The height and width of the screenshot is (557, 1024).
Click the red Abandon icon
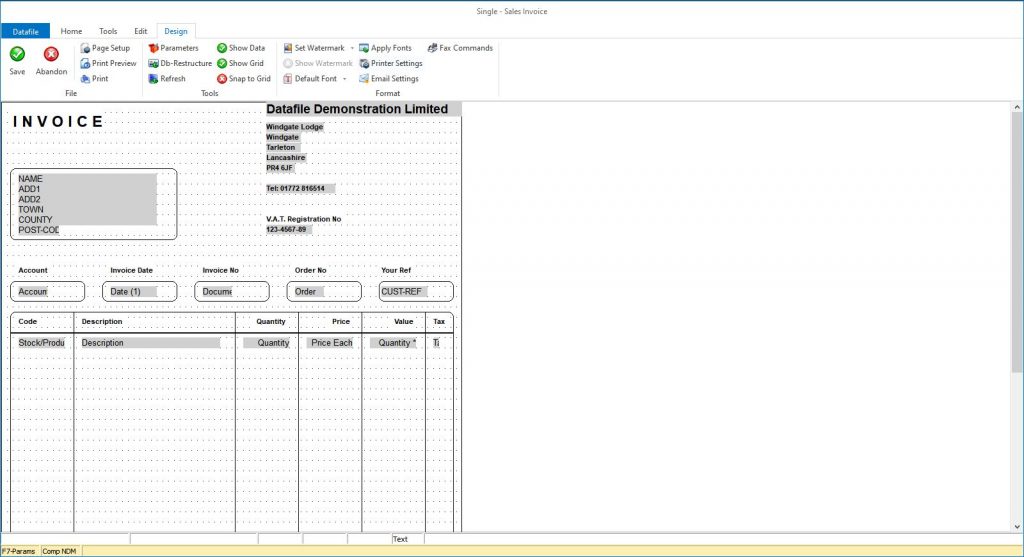click(x=51, y=54)
